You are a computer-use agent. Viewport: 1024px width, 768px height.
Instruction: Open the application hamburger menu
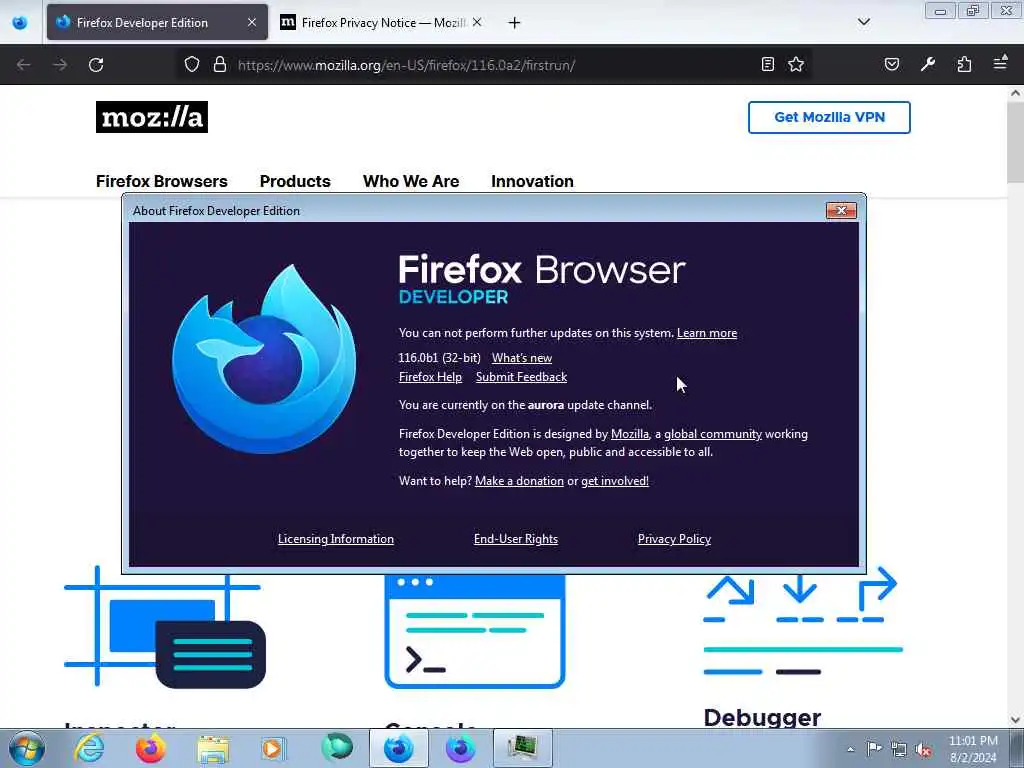1000,63
